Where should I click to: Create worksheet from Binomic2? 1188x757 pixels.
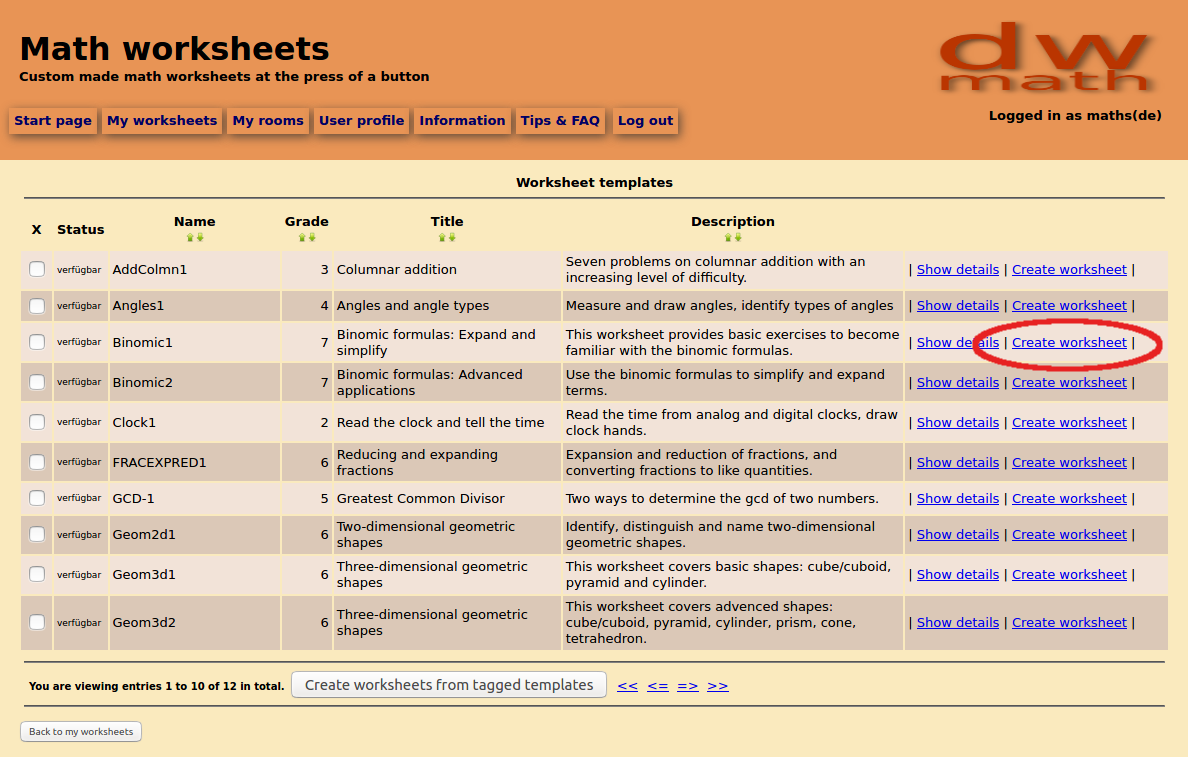tap(1069, 383)
